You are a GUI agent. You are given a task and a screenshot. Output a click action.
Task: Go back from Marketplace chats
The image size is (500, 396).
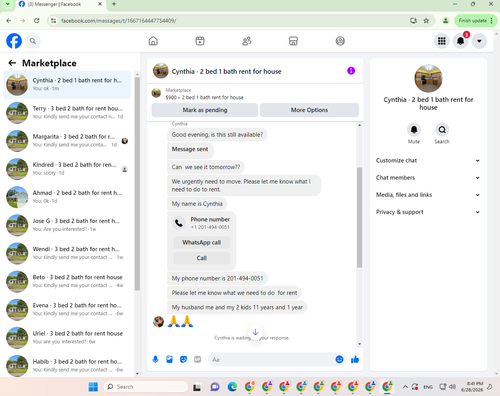[x=12, y=63]
